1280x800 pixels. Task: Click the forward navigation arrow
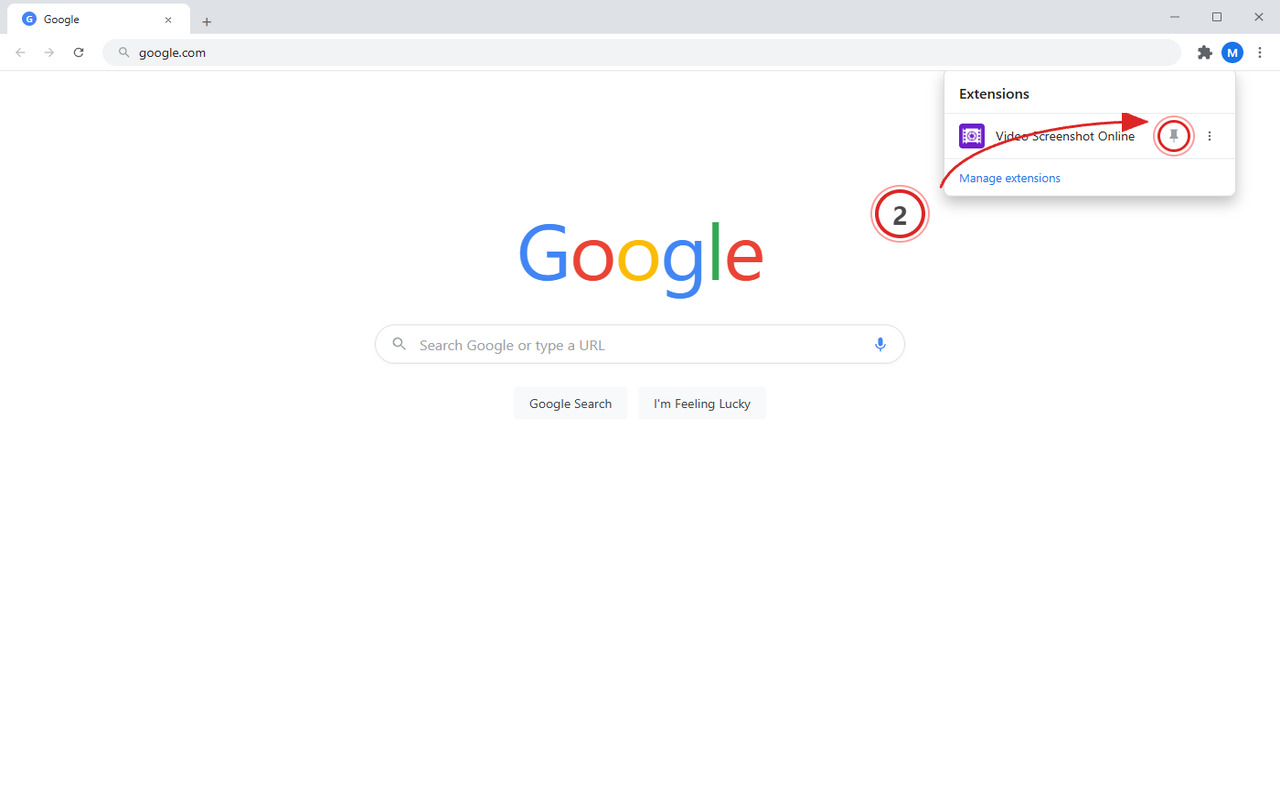[48, 52]
